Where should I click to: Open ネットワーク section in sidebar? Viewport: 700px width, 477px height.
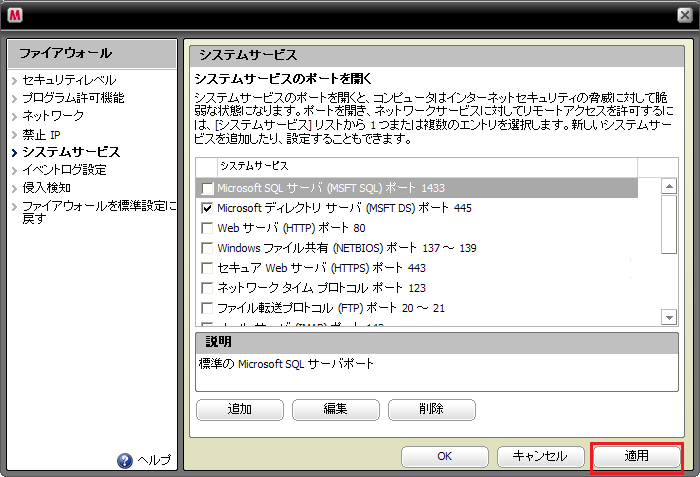coord(53,116)
